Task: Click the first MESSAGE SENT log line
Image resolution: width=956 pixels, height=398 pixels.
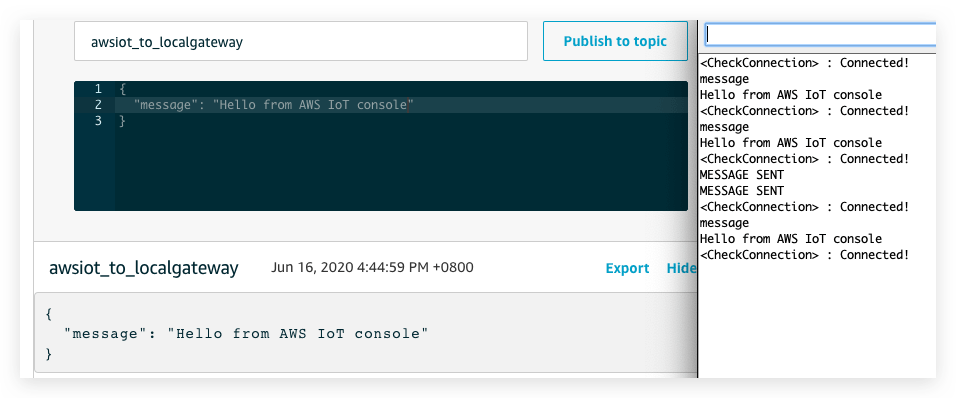Action: tap(742, 175)
